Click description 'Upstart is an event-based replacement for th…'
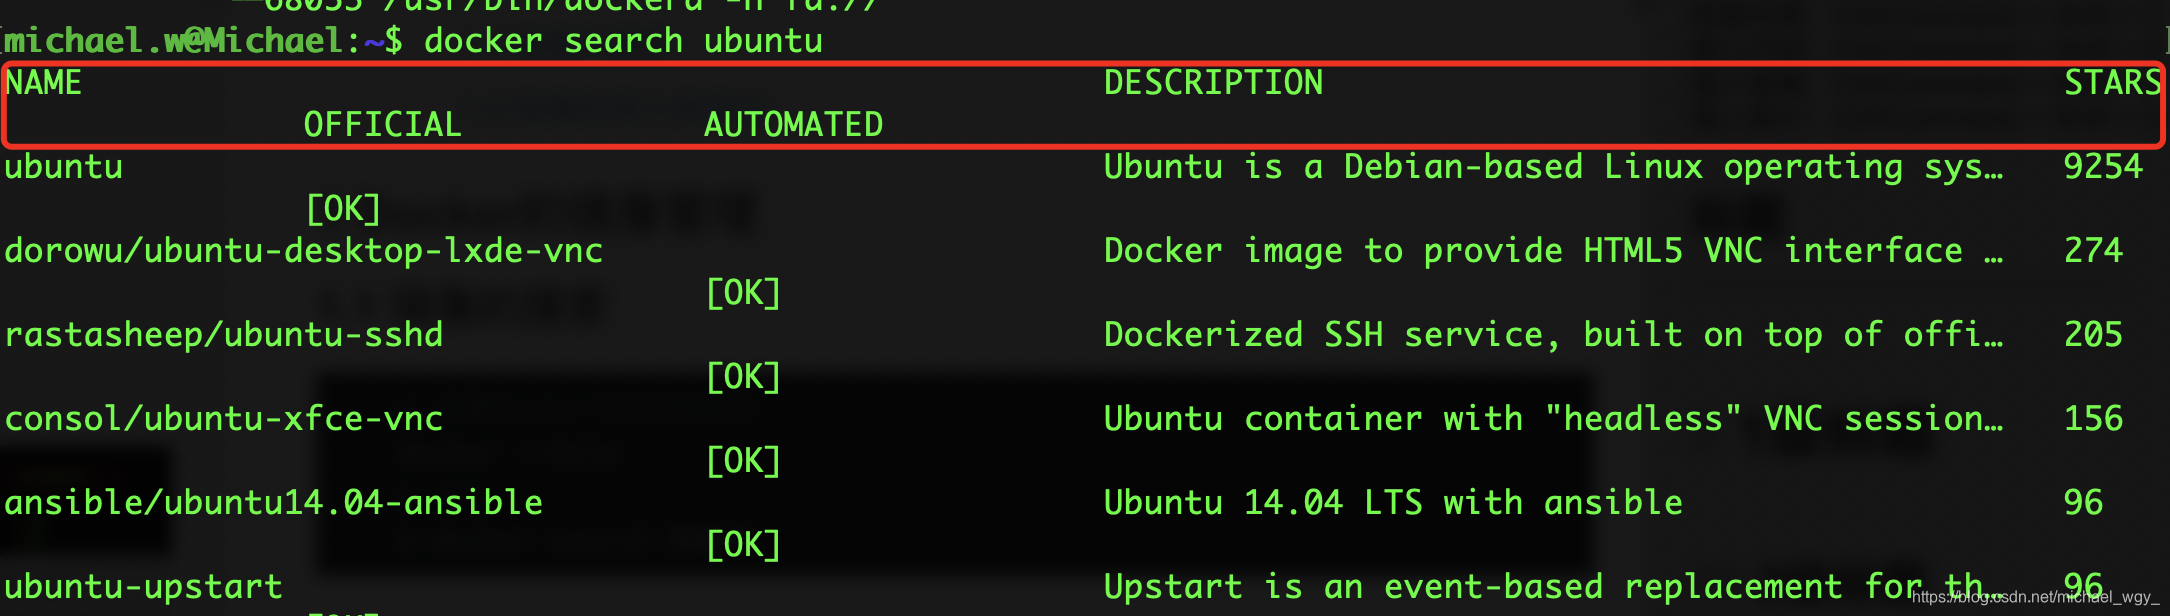 point(1553,587)
